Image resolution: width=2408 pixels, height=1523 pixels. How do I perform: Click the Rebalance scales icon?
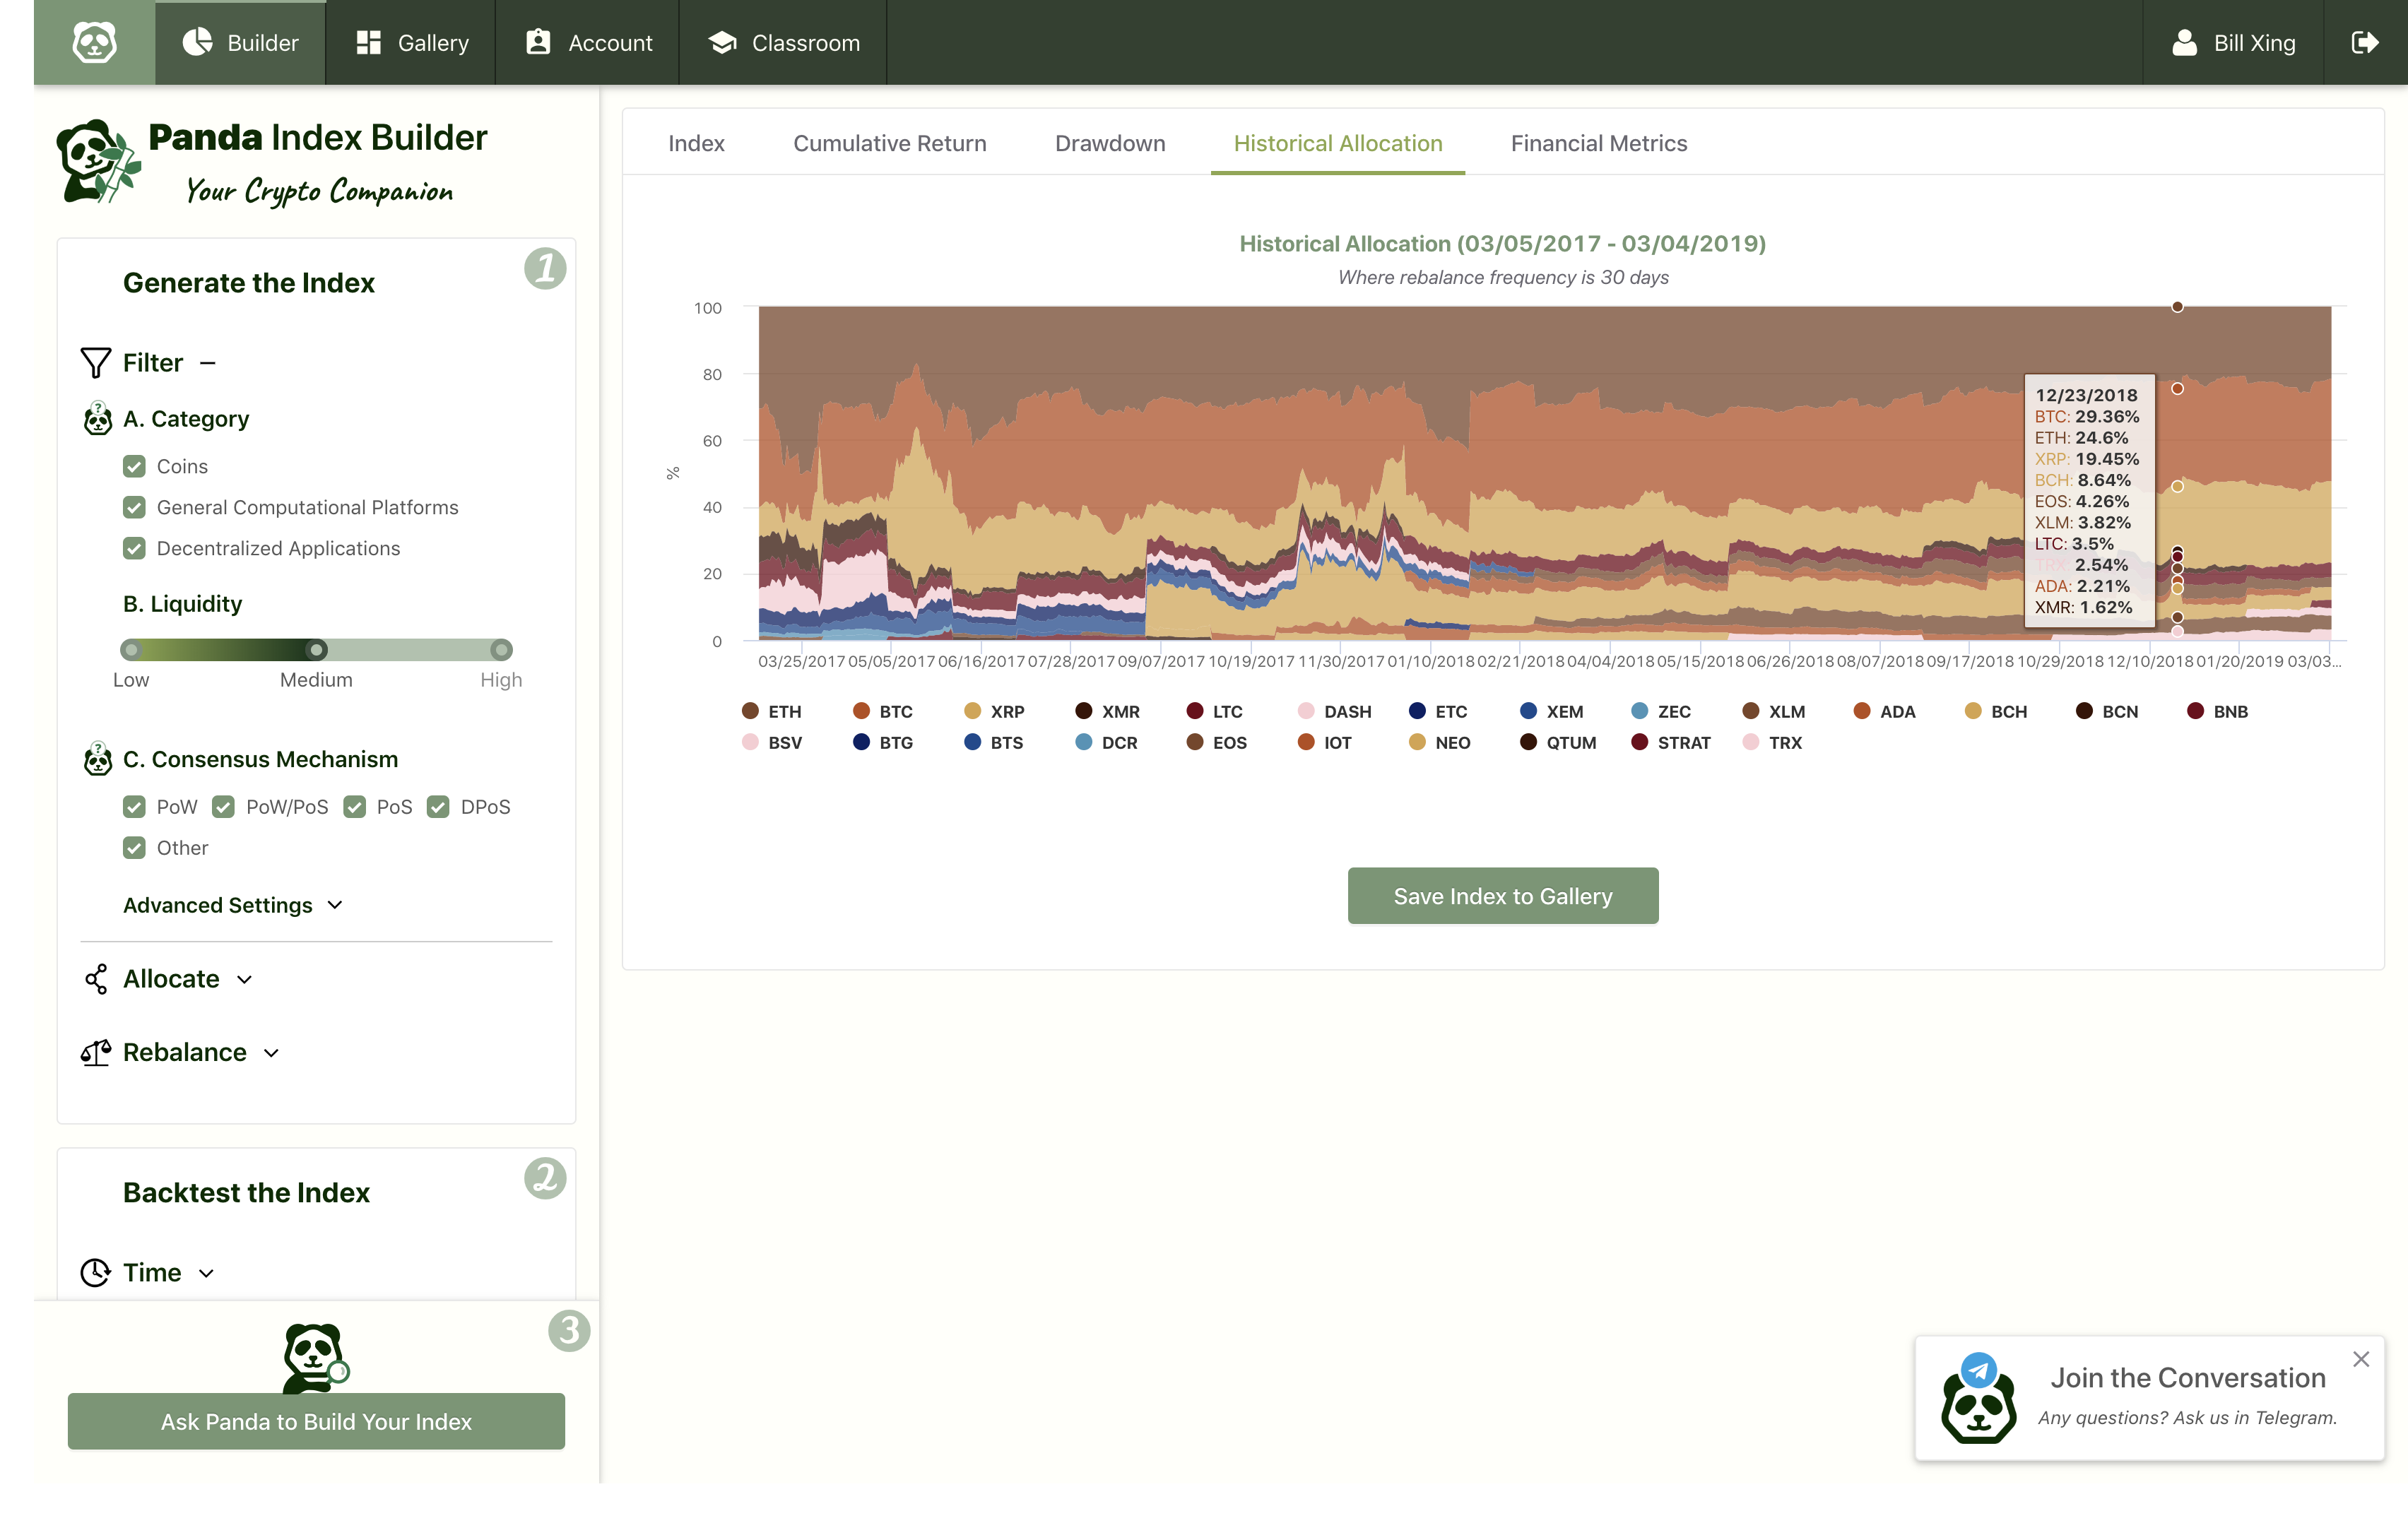(96, 1052)
